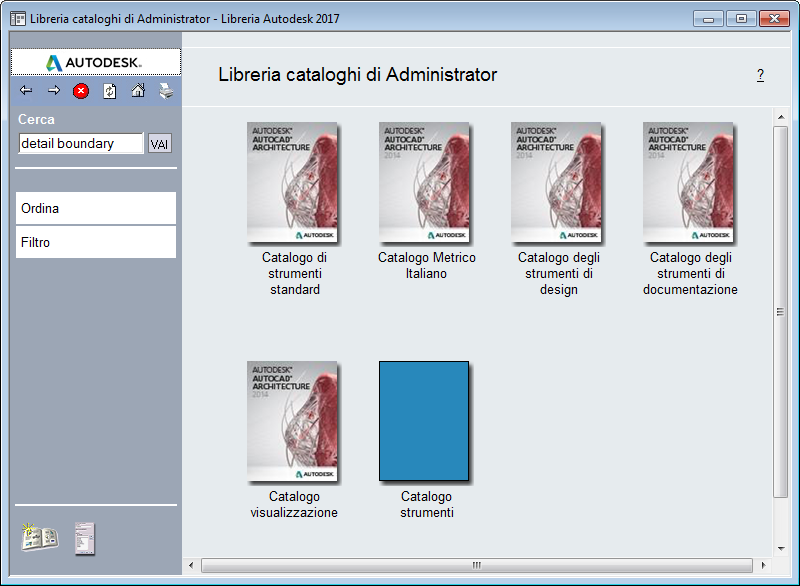This screenshot has height=586, width=800.
Task: Click the 'Catalogo degli strumenti di design' label
Action: point(559,273)
